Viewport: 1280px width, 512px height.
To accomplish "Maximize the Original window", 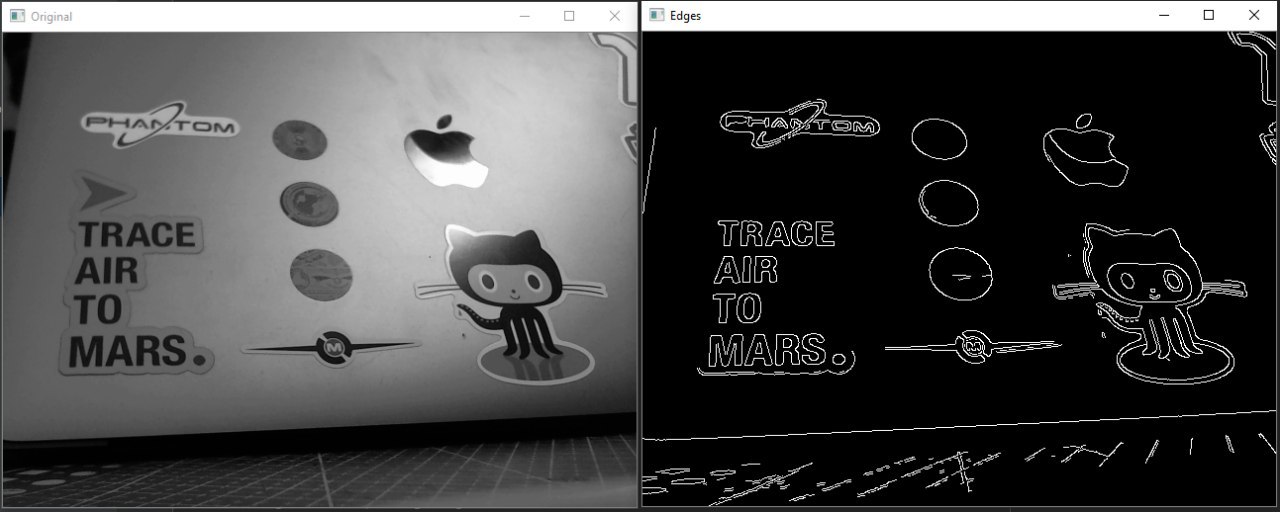I will (569, 16).
